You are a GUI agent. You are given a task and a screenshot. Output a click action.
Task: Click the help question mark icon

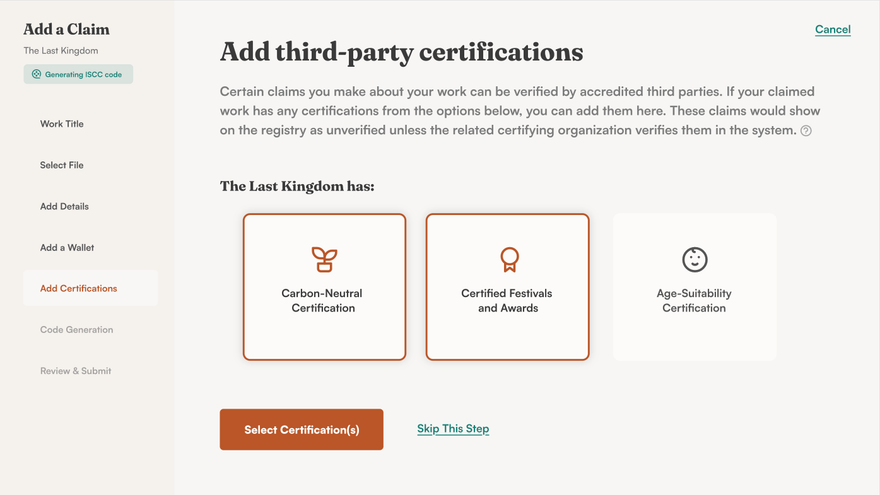[806, 131]
